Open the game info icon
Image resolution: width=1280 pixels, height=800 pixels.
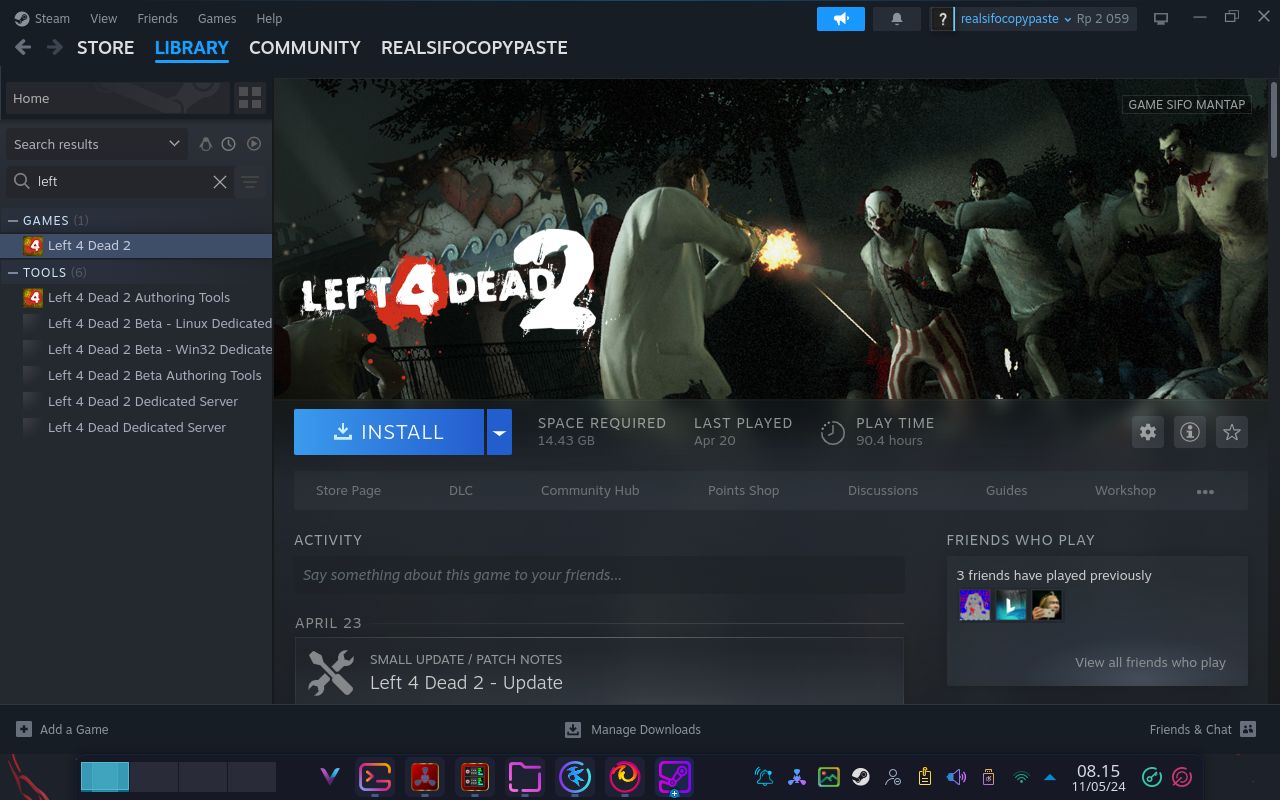coord(1190,432)
